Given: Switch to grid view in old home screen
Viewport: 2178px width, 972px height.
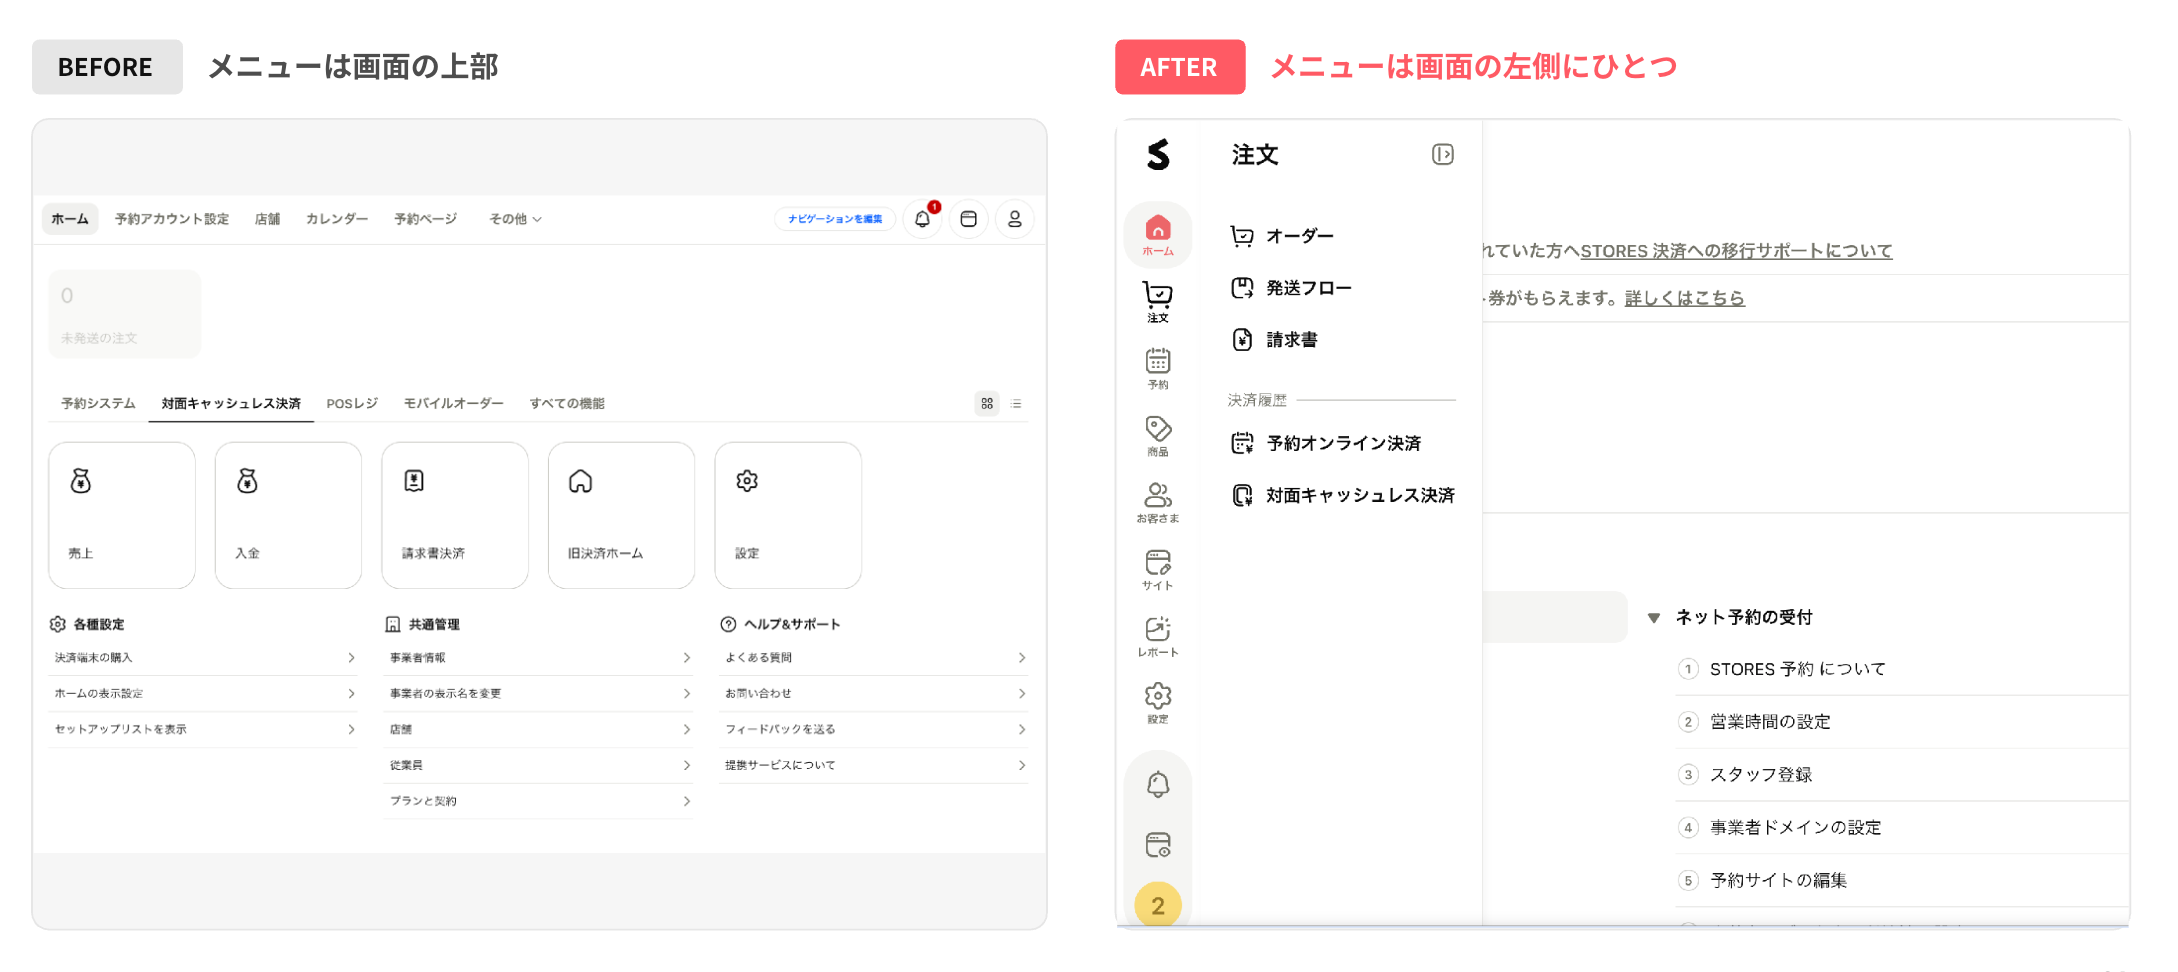Looking at the screenshot, I should (x=987, y=403).
